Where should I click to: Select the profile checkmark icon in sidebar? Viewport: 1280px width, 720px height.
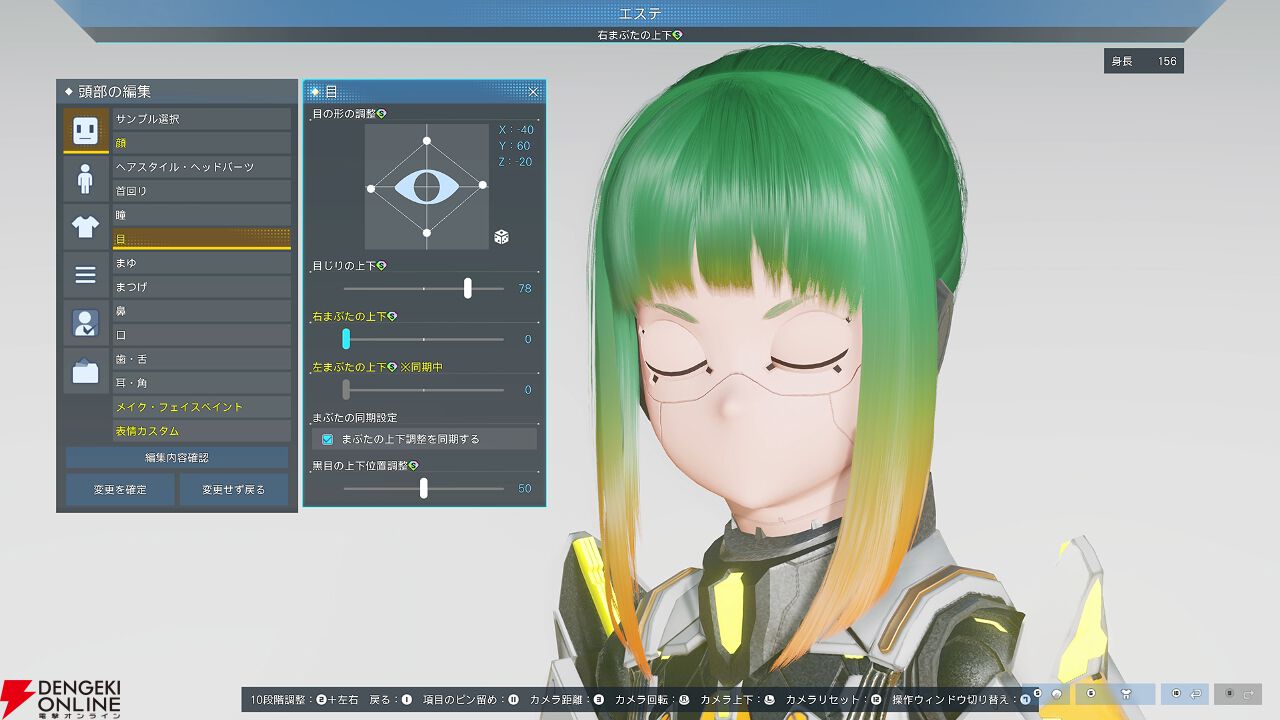coord(86,323)
